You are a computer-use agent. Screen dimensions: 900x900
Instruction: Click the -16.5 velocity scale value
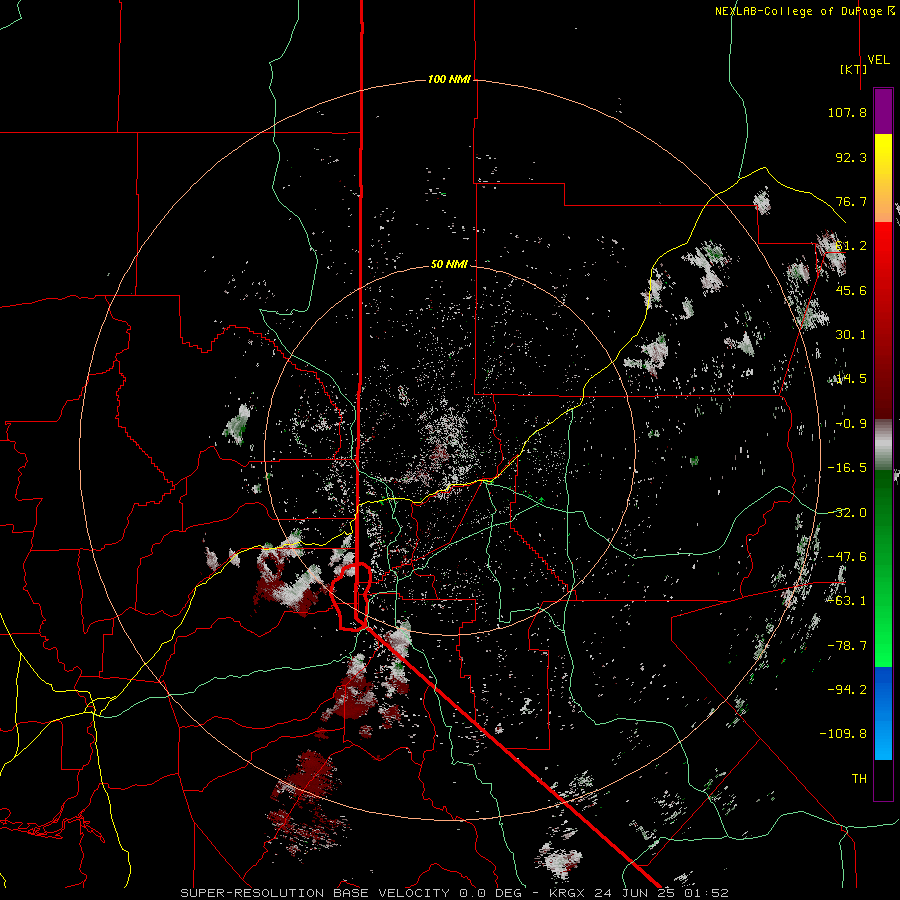coord(847,468)
